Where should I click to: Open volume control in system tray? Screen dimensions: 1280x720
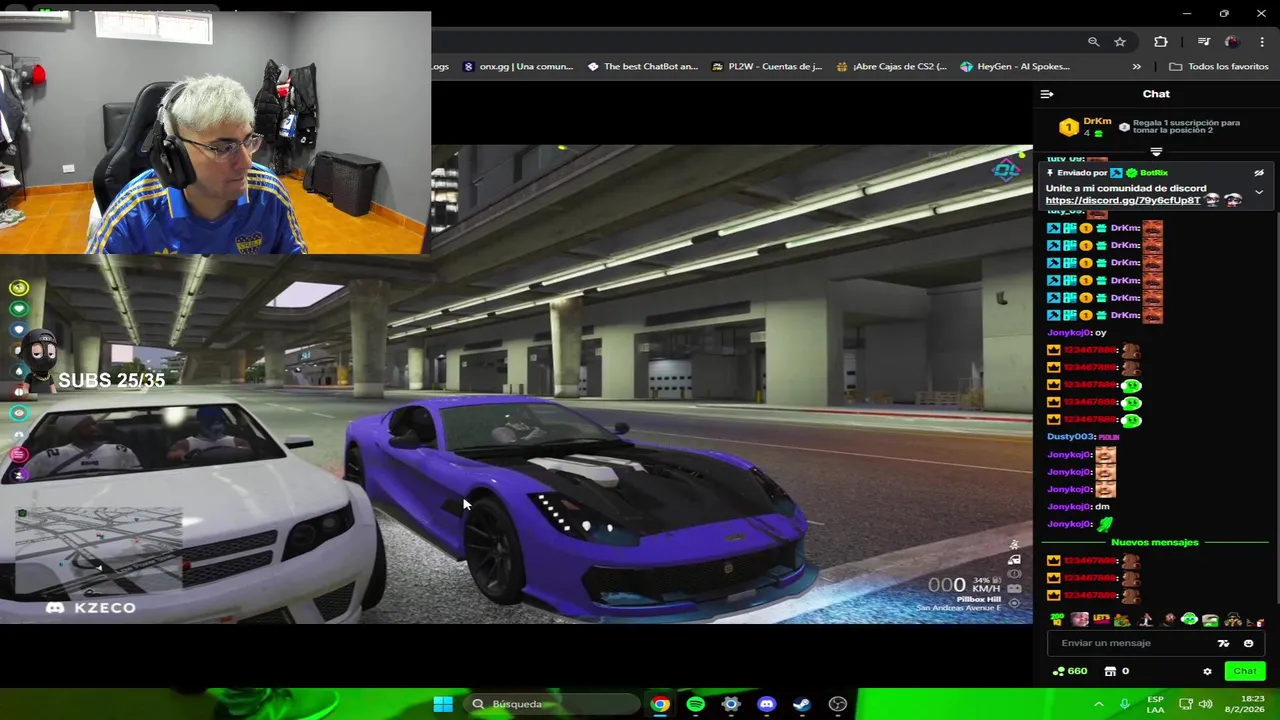click(1205, 704)
